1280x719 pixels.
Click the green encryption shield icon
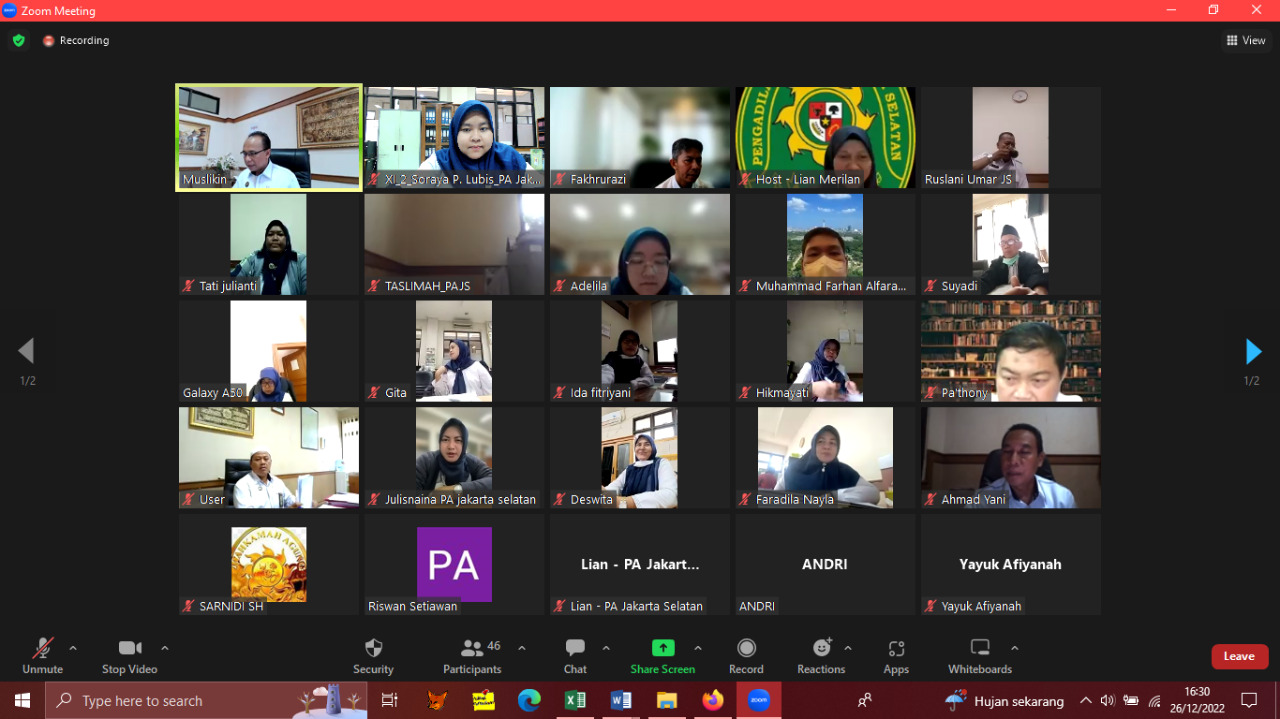tap(18, 41)
